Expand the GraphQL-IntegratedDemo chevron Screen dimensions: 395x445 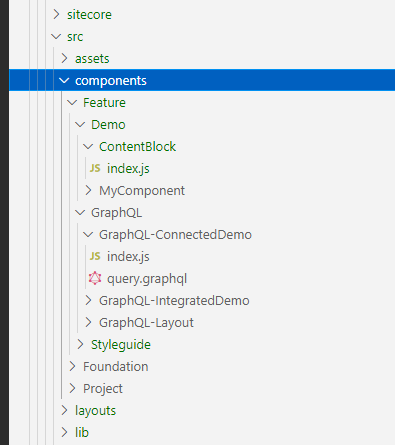[88, 300]
